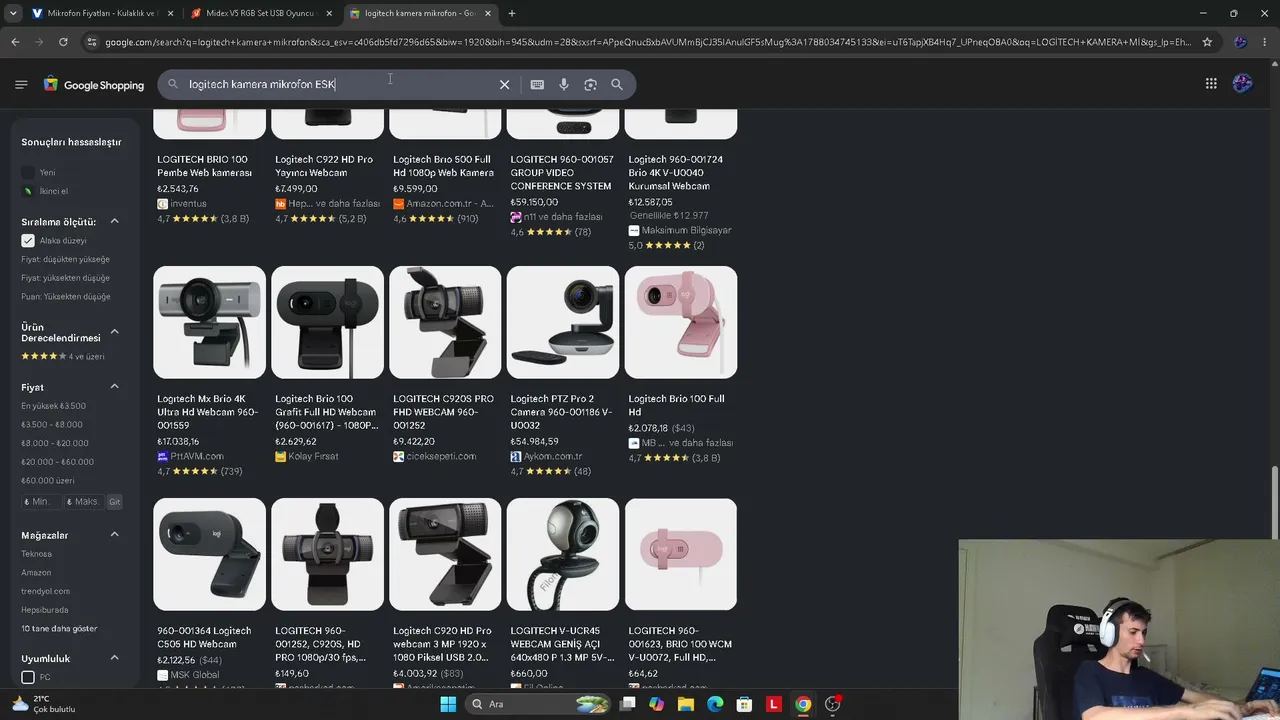The image size is (1280, 720).
Task: Filter by trendyol.com store
Action: (x=46, y=591)
